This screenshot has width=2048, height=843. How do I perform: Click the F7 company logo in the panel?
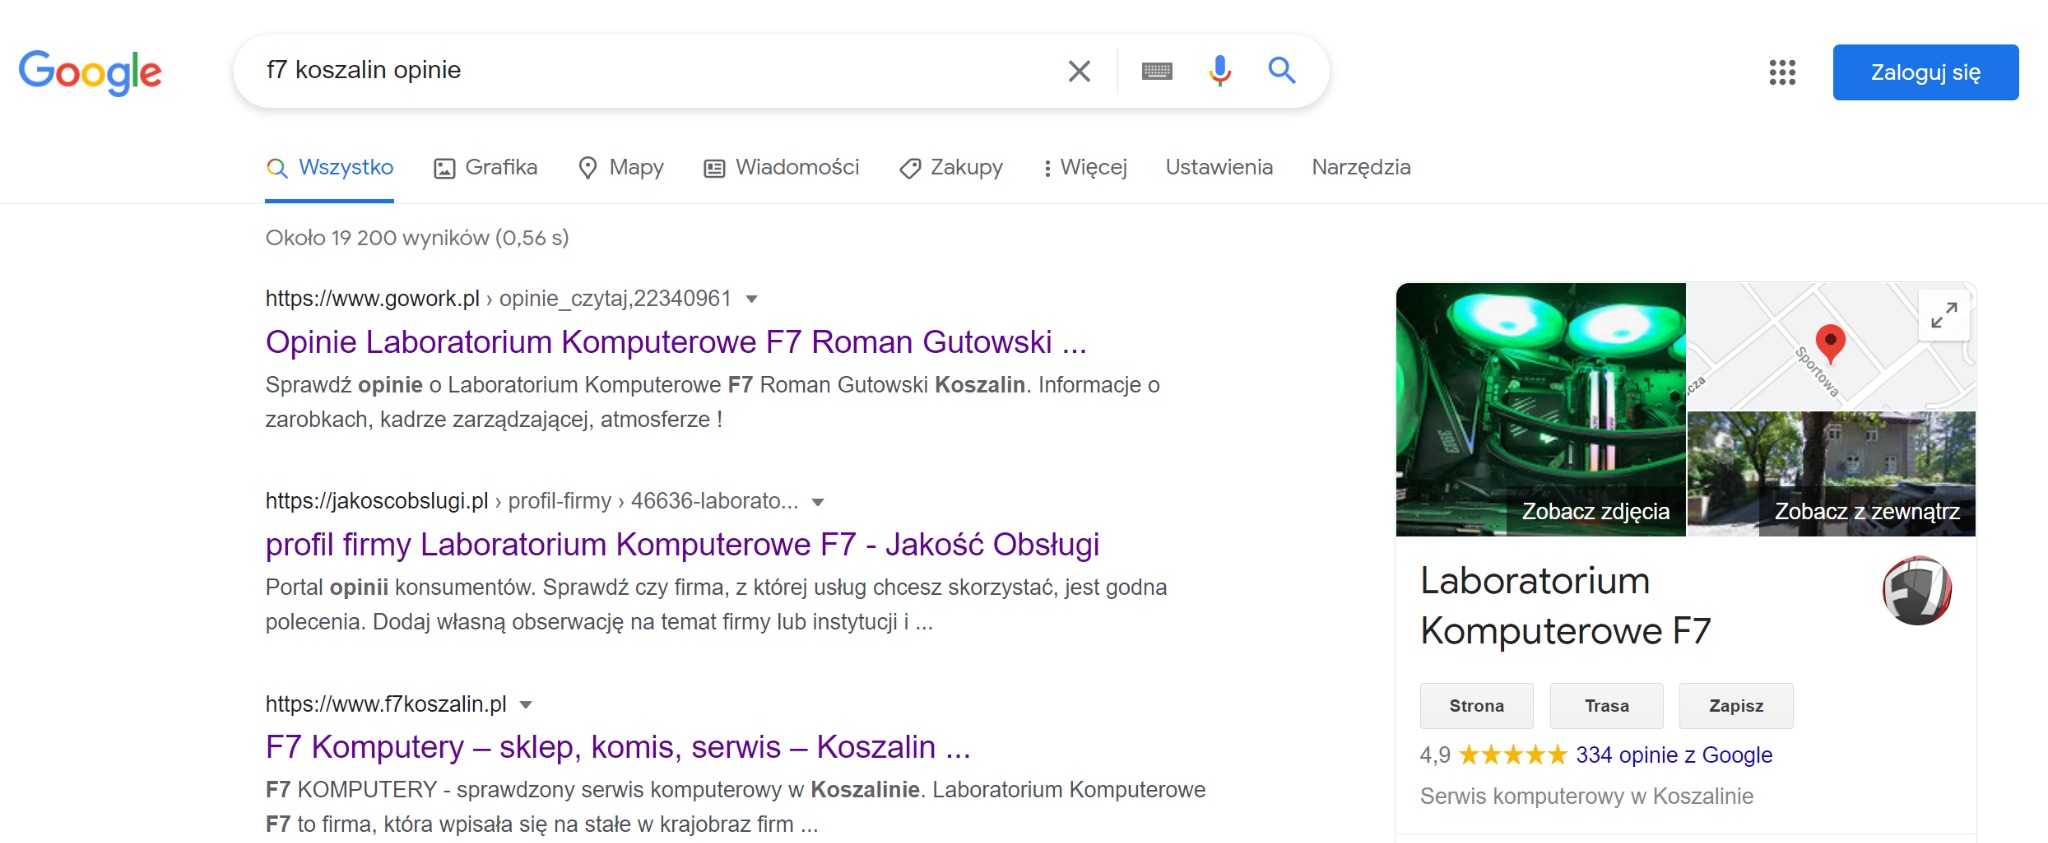point(1916,592)
